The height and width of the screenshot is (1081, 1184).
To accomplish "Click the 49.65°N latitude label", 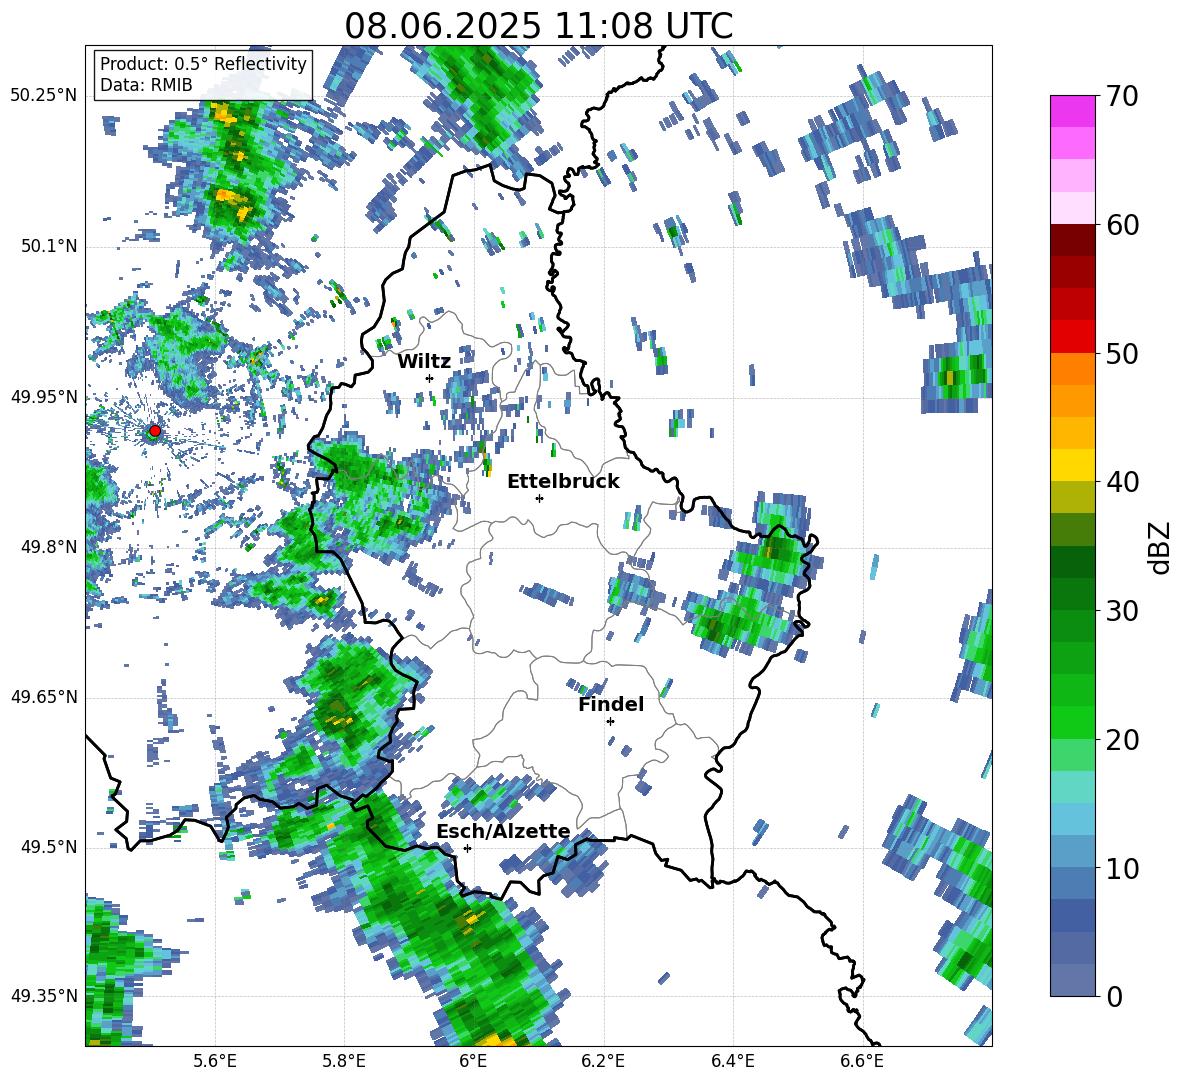I will coord(44,697).
